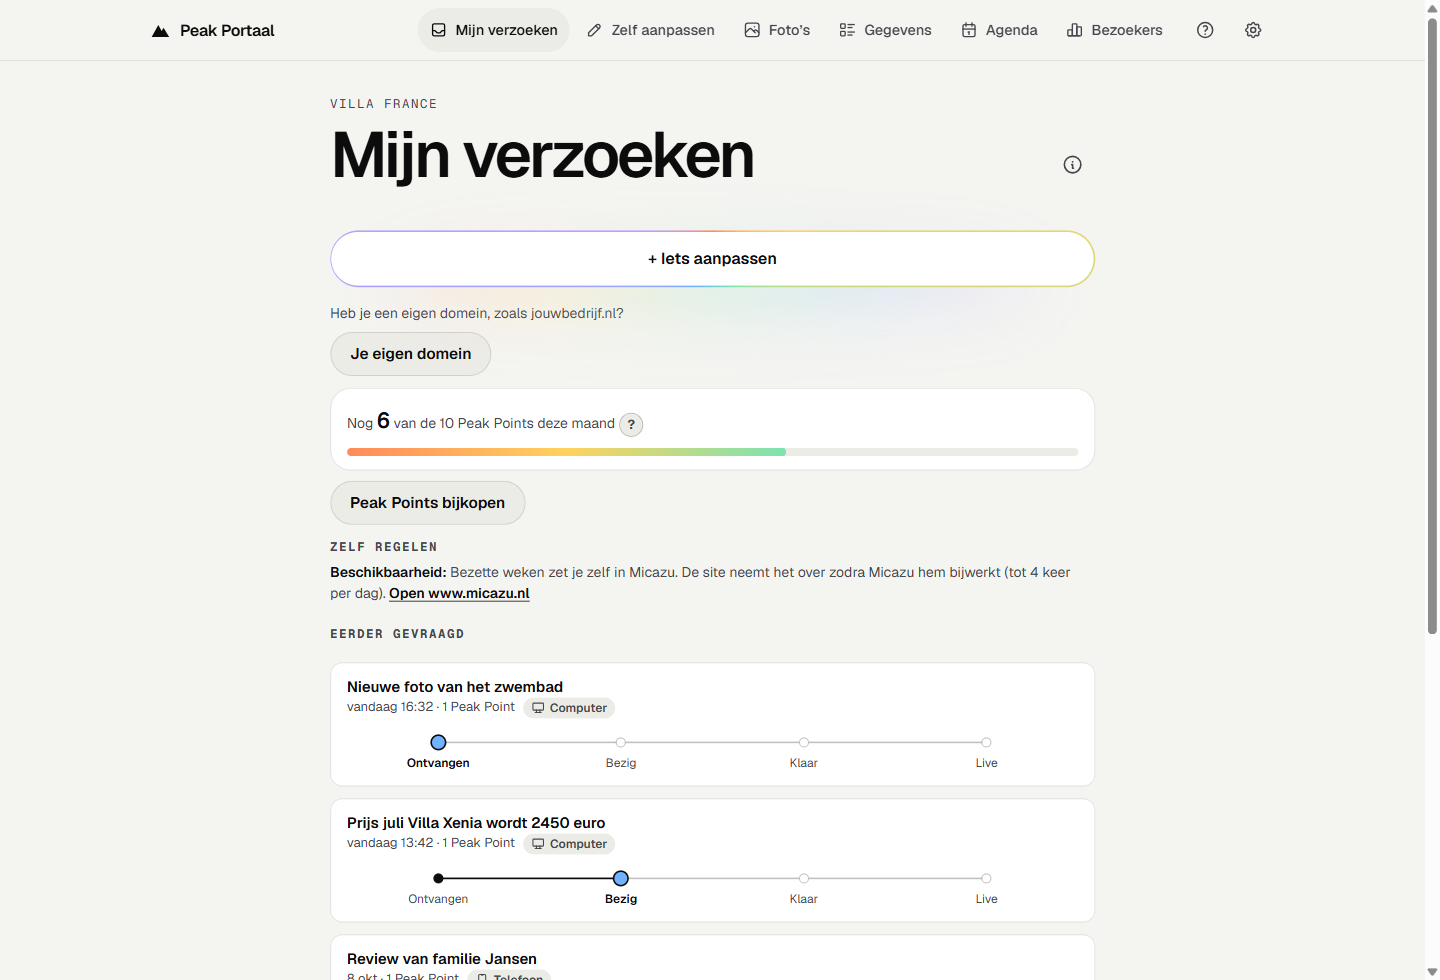
Task: Open the www.micazu.nl link
Action: (x=459, y=593)
